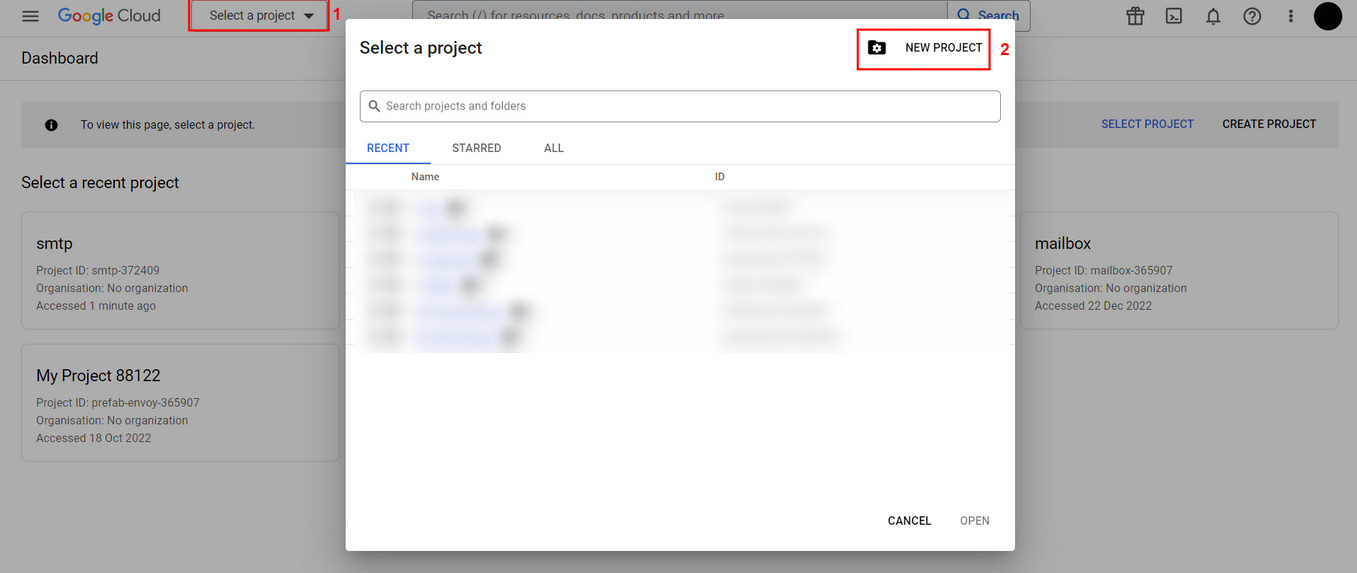Screen dimensions: 1357x573
Task: Switch to the ALL tab
Action: [554, 148]
